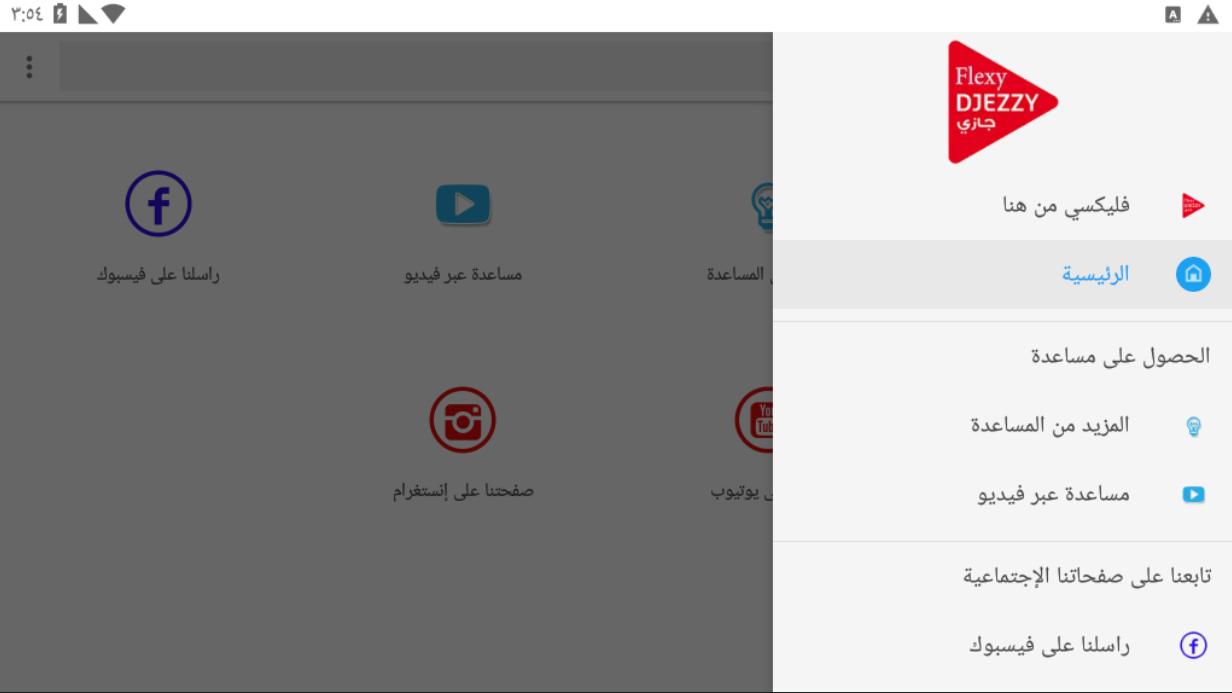Tap the Flexy Djezzy logo in drawer

click(x=1002, y=102)
